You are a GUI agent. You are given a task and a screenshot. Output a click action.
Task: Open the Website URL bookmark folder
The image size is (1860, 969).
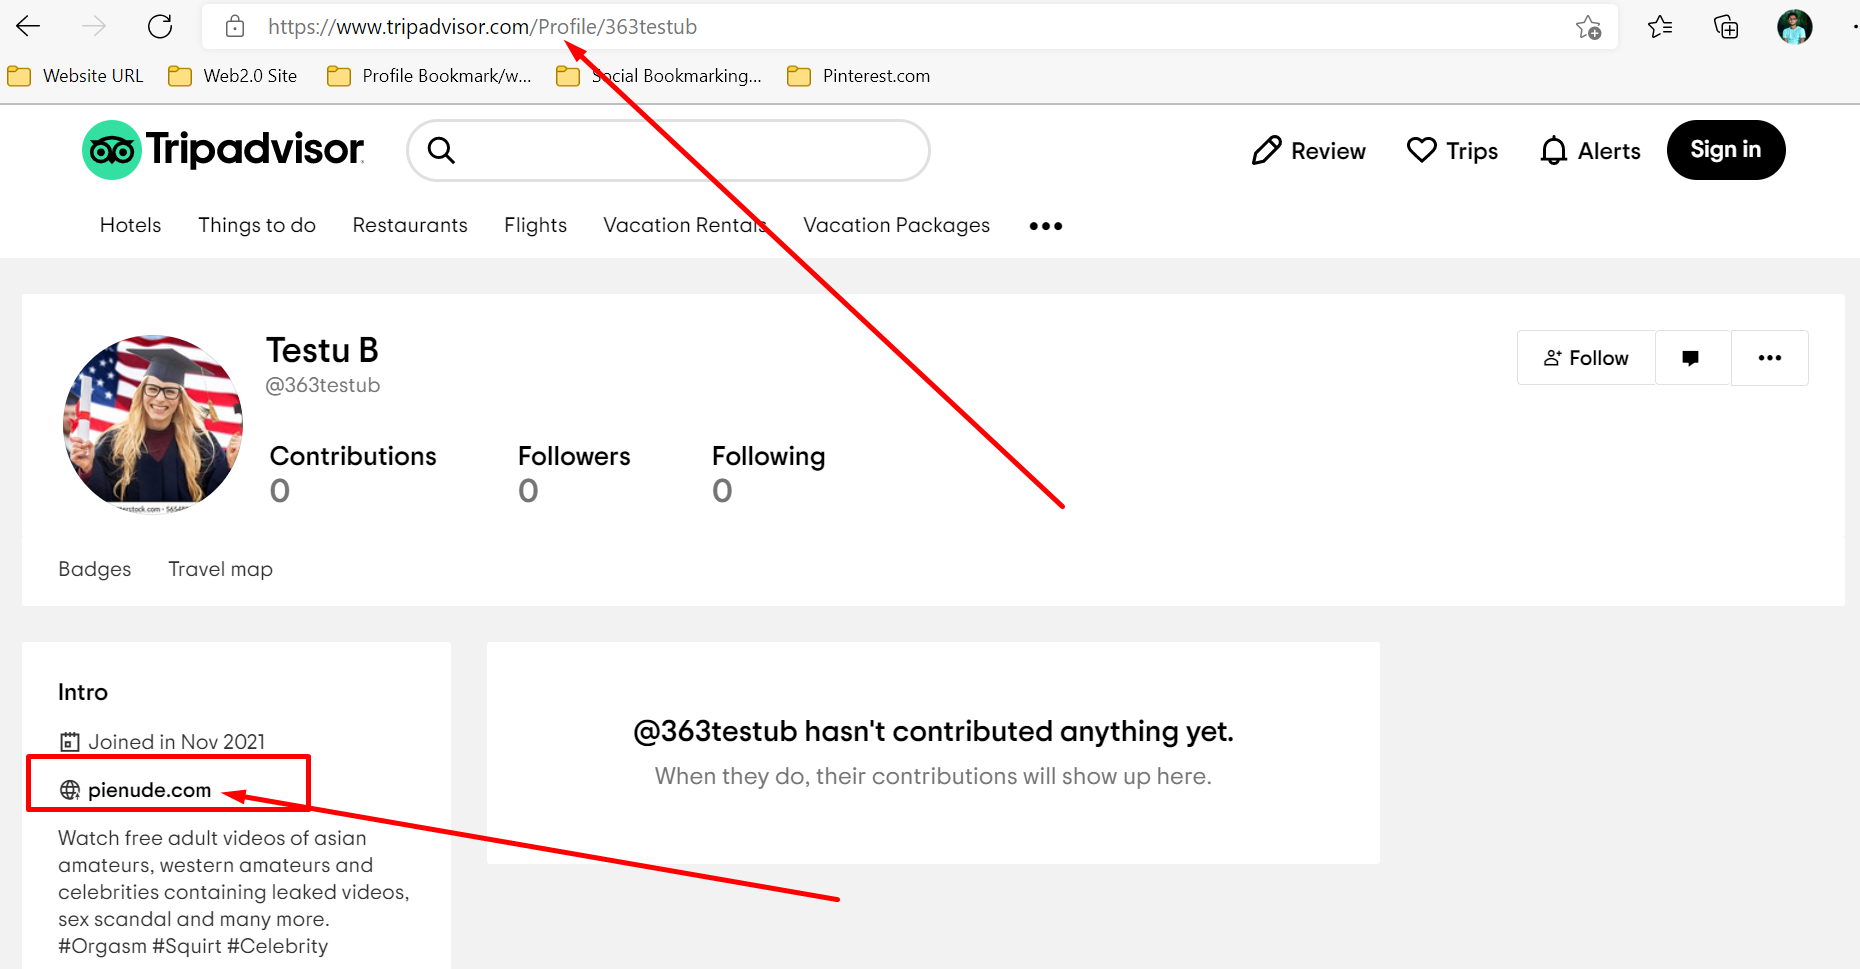[x=76, y=76]
